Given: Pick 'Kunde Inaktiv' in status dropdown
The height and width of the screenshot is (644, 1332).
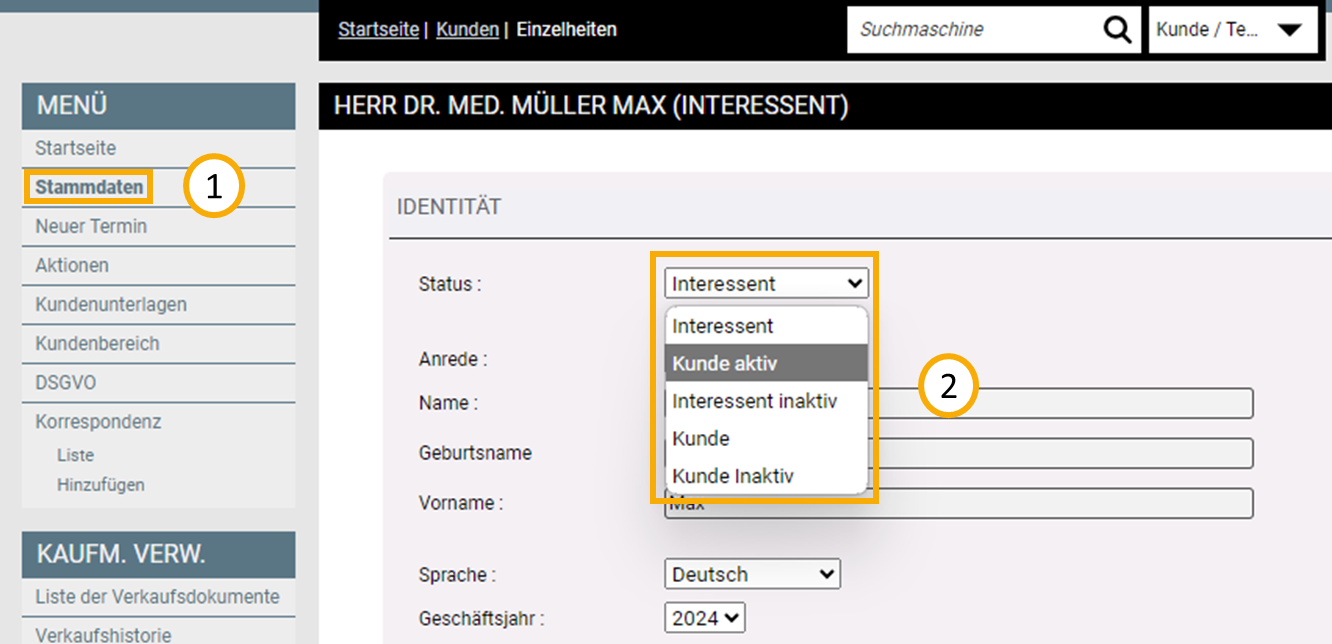Looking at the screenshot, I should pyautogui.click(x=765, y=476).
